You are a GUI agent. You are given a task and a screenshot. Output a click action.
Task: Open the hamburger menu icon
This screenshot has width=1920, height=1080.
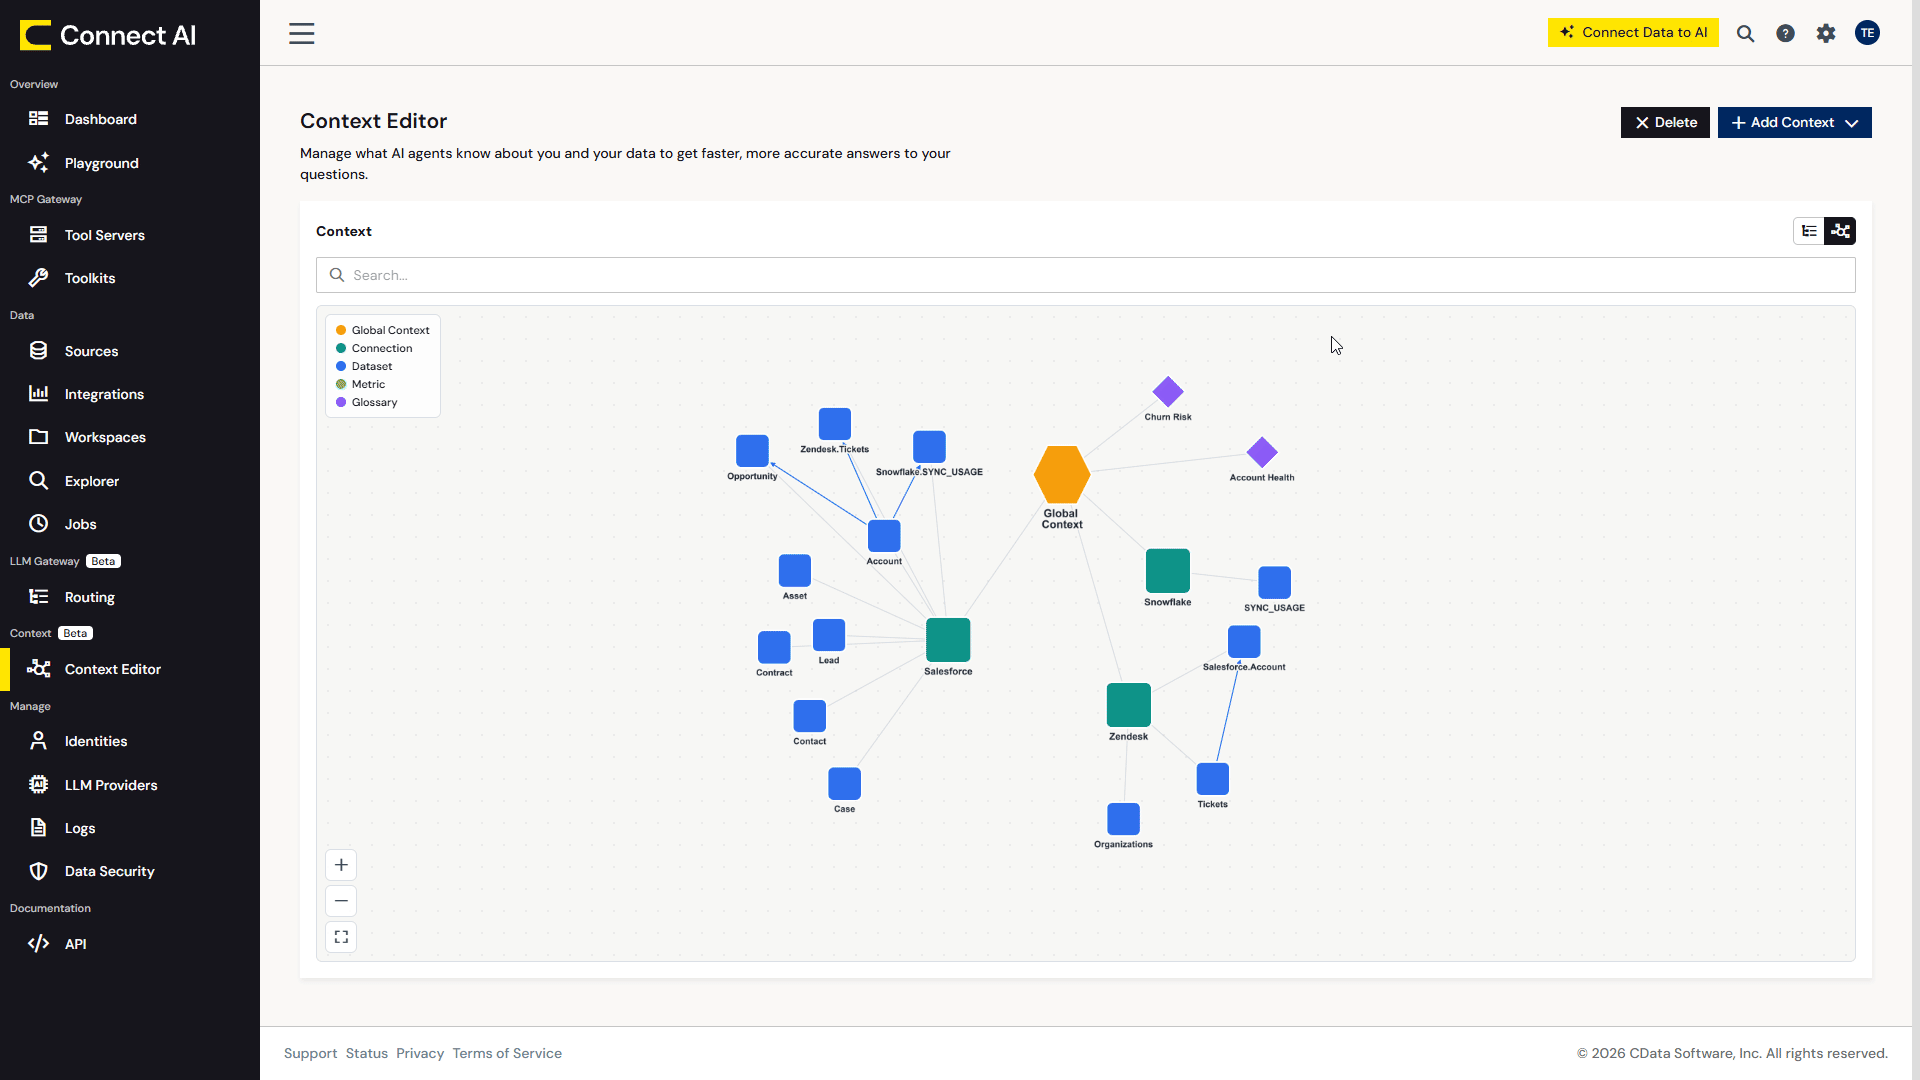tap(301, 33)
